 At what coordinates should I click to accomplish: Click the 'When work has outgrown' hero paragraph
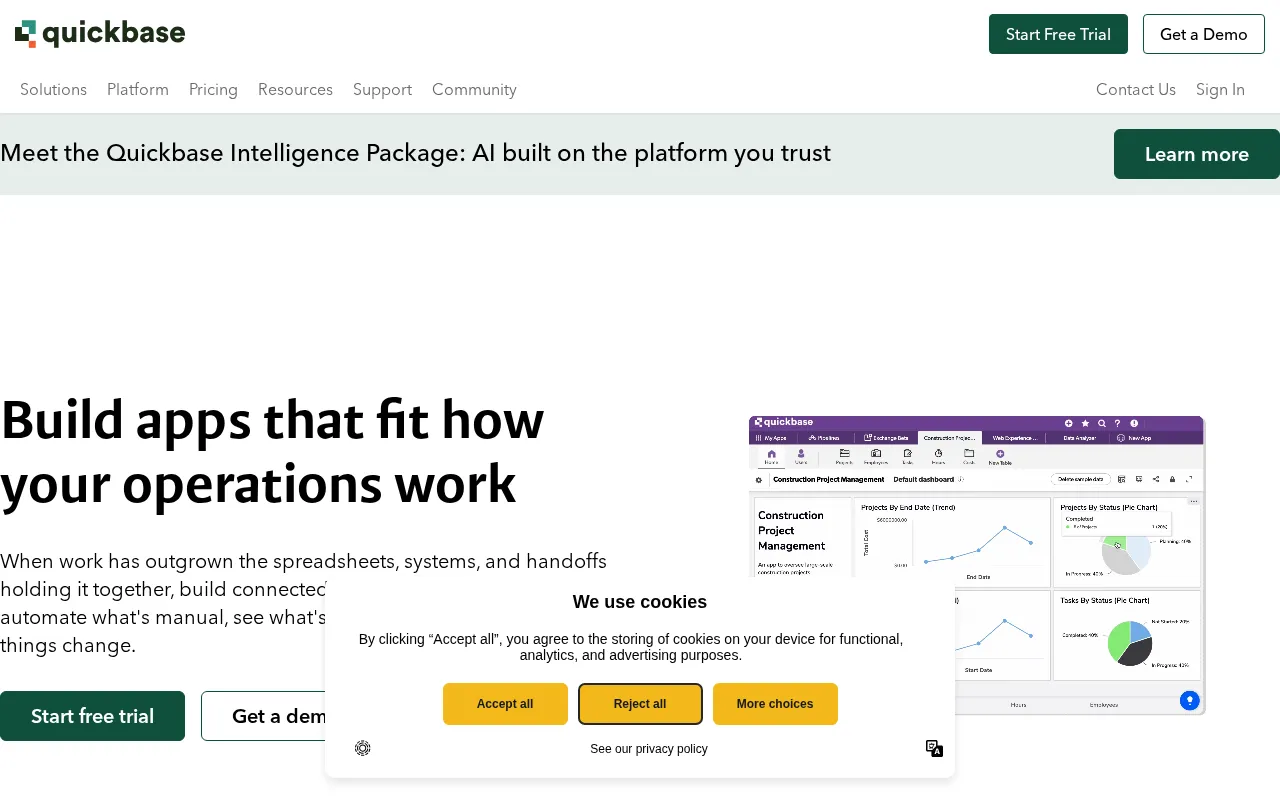(303, 603)
